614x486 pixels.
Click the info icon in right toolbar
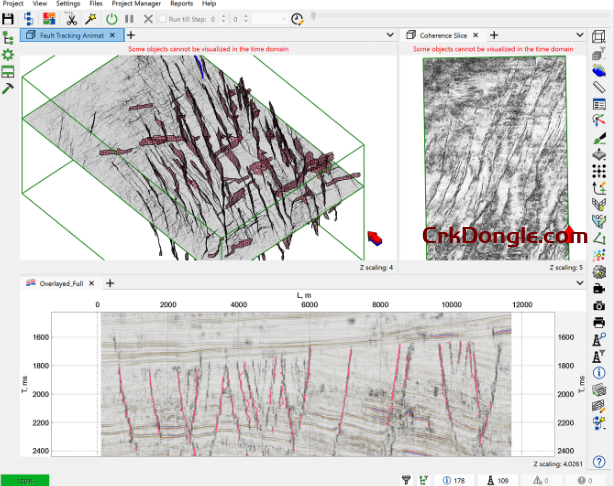pyautogui.click(x=599, y=373)
